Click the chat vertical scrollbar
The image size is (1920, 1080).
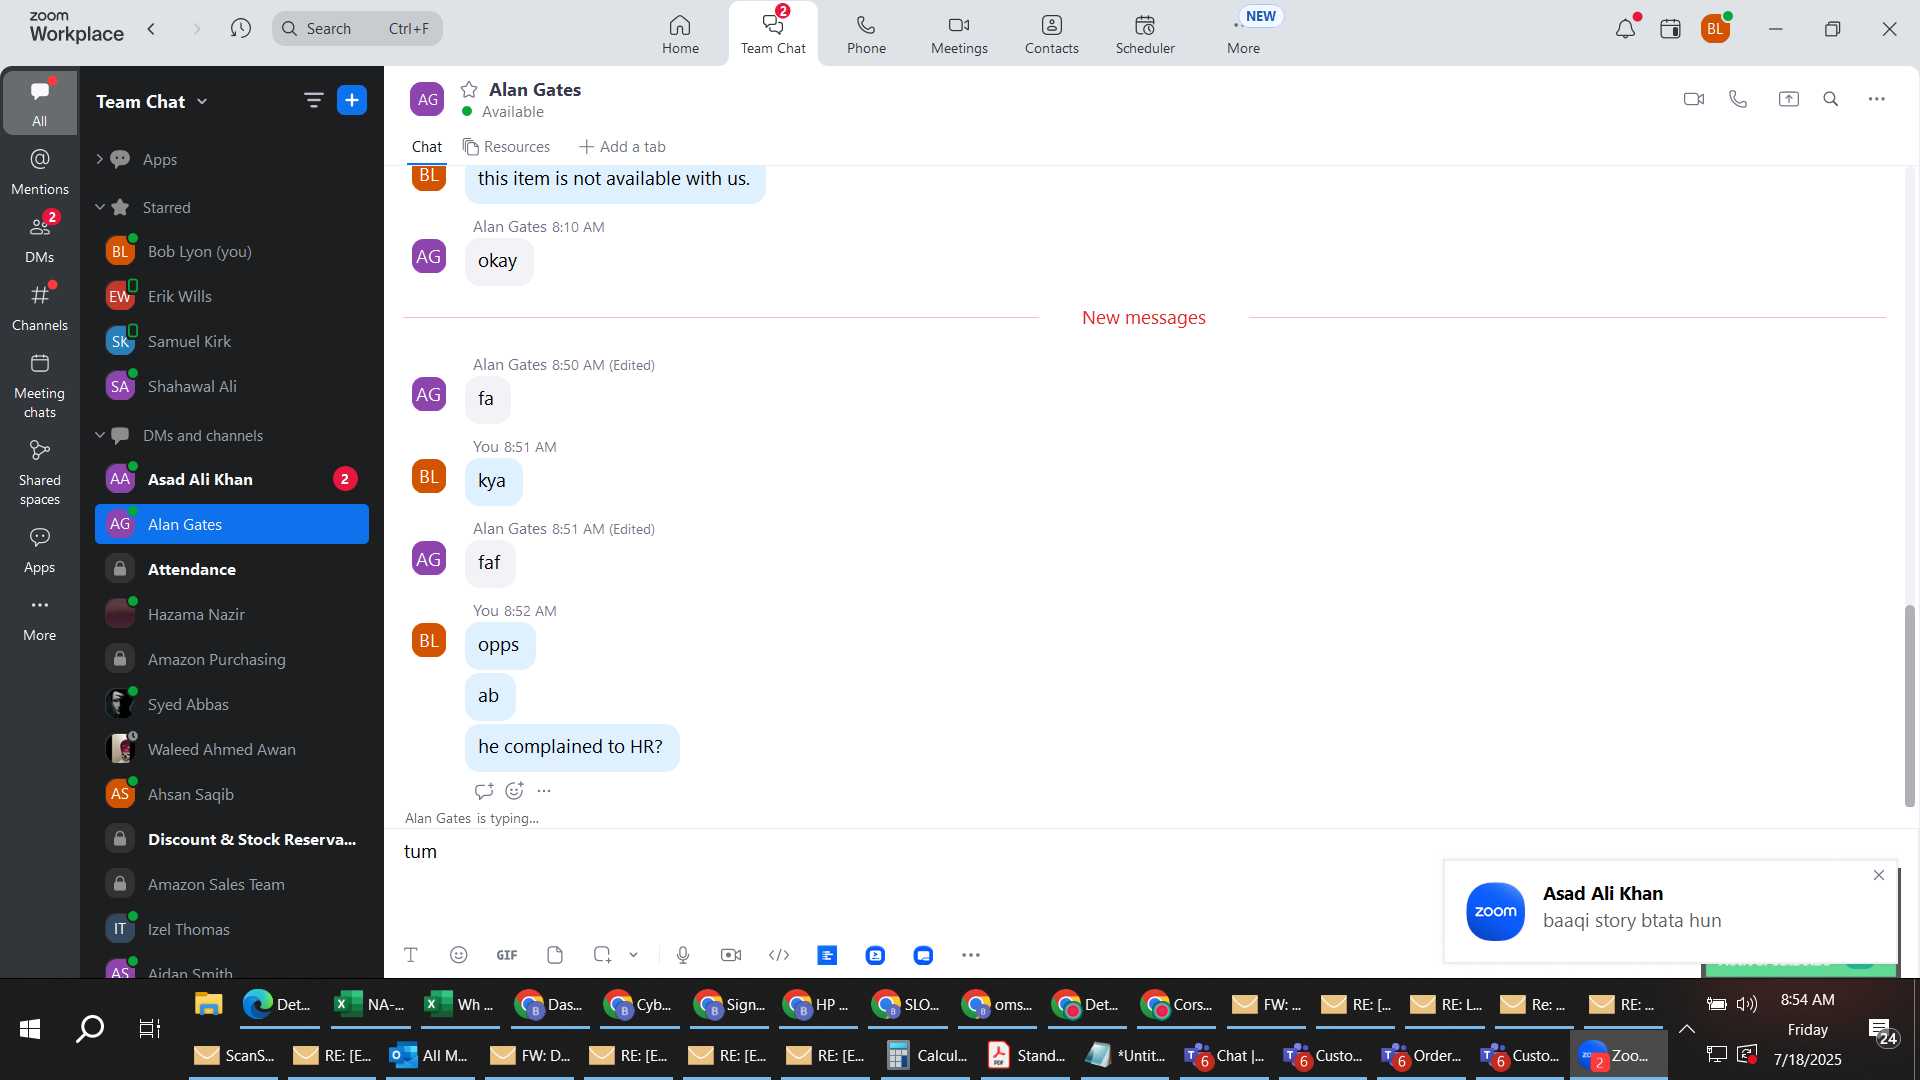pos(1909,705)
